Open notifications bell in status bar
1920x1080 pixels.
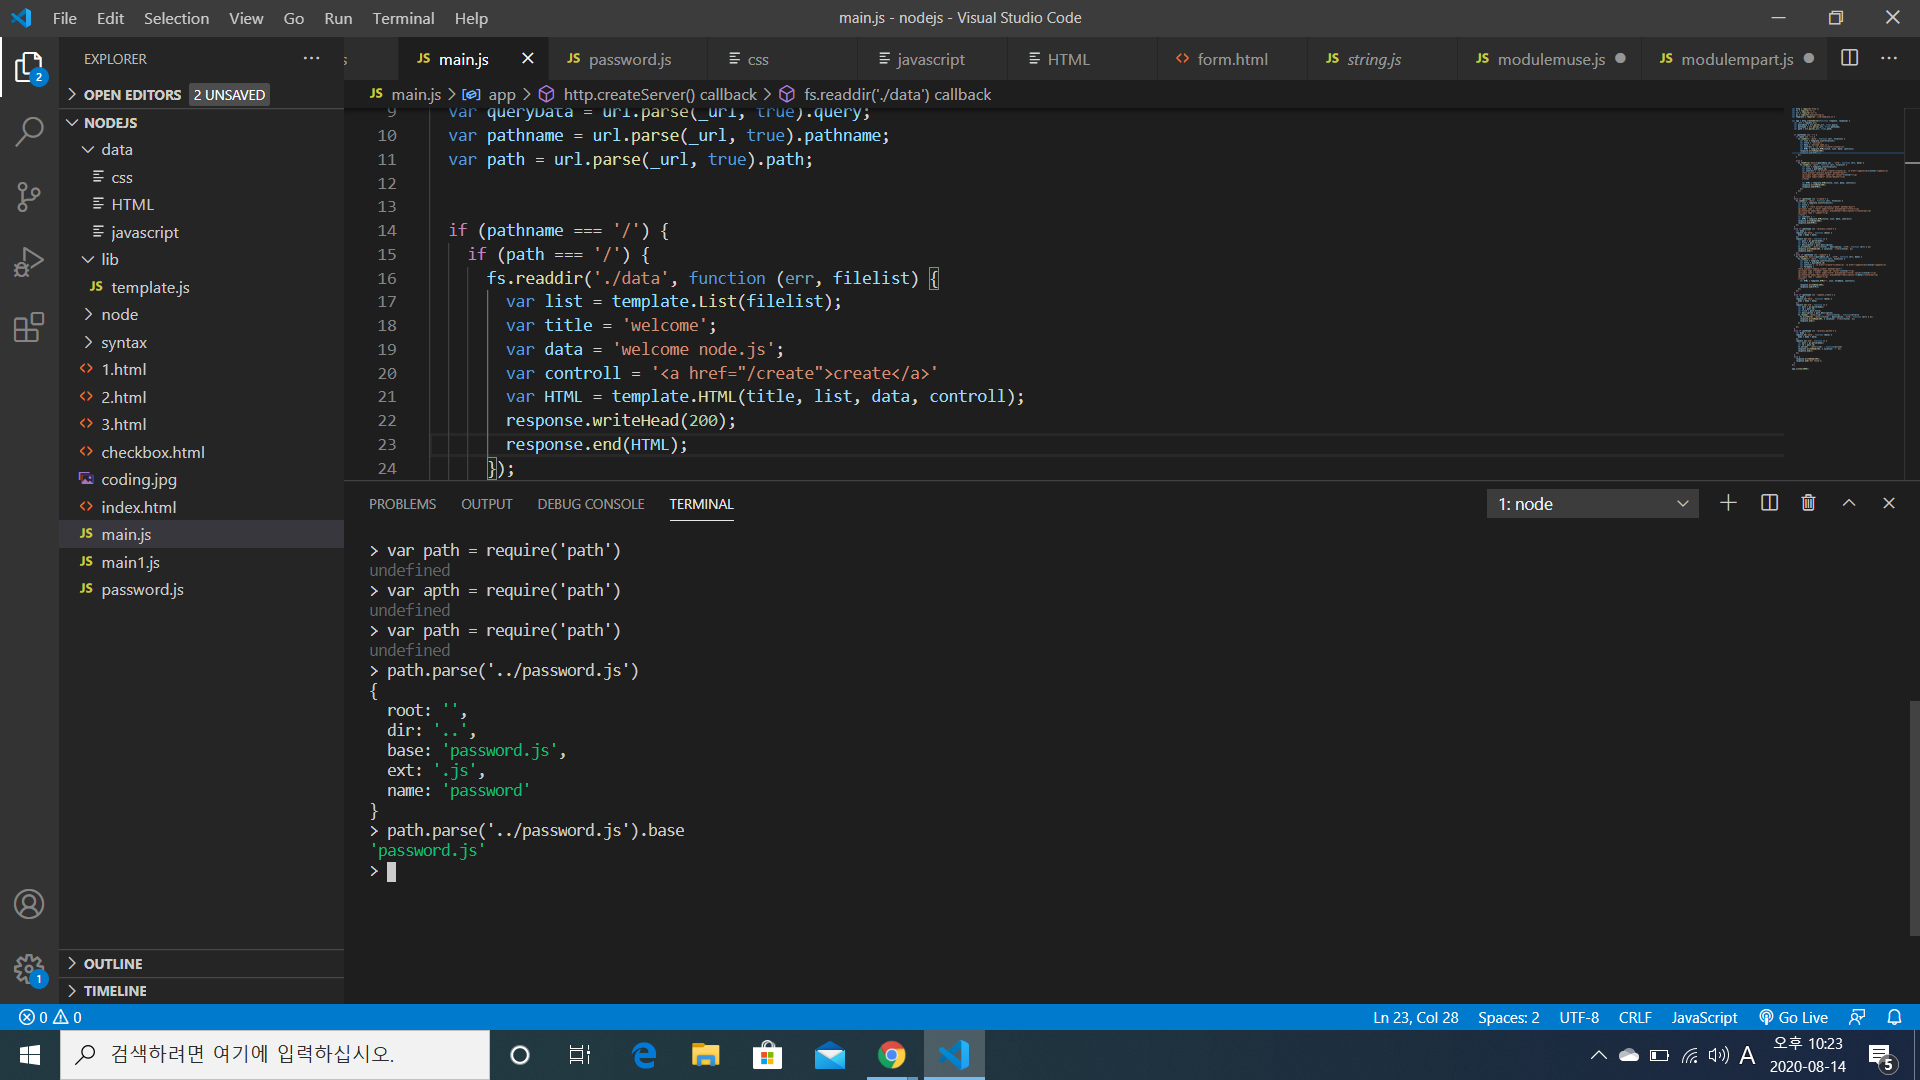(1894, 1017)
